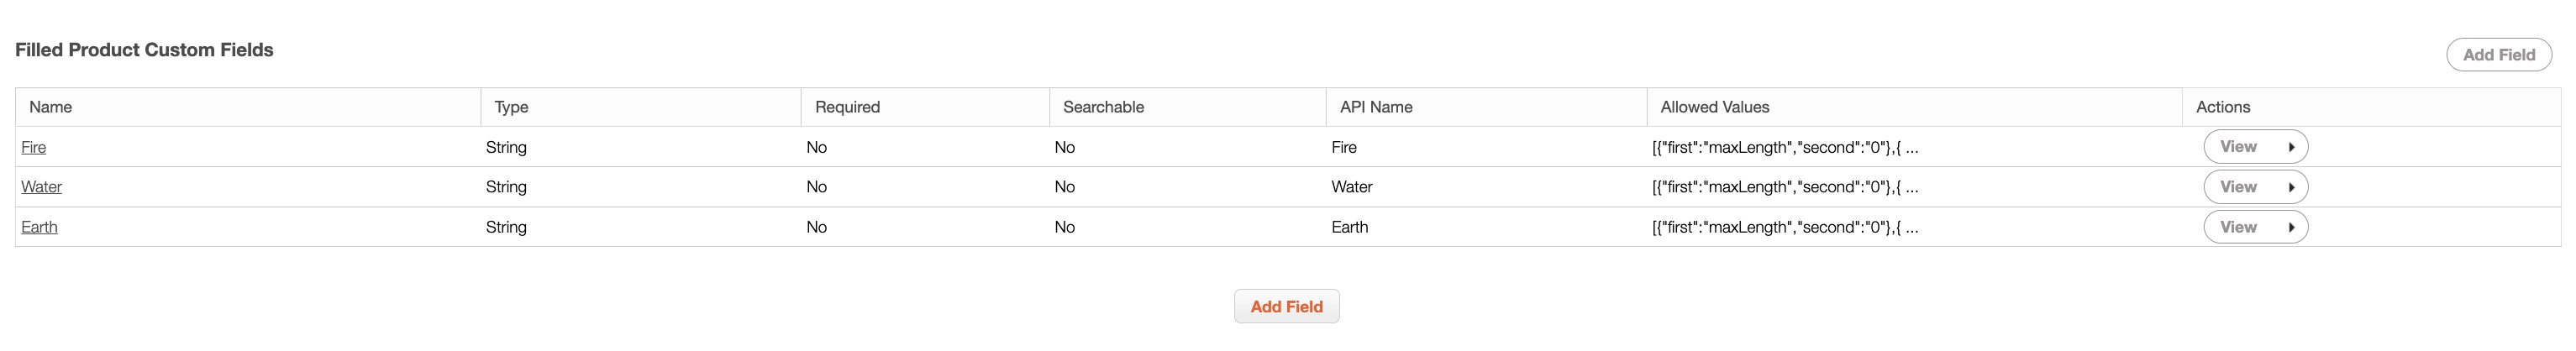
Task: Click View in the Earth row
Action: click(2238, 227)
